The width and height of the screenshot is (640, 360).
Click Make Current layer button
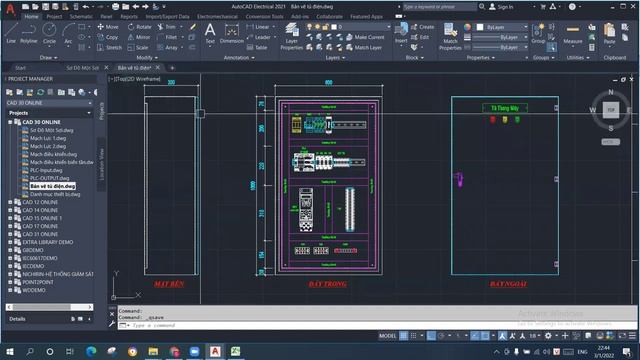(365, 37)
